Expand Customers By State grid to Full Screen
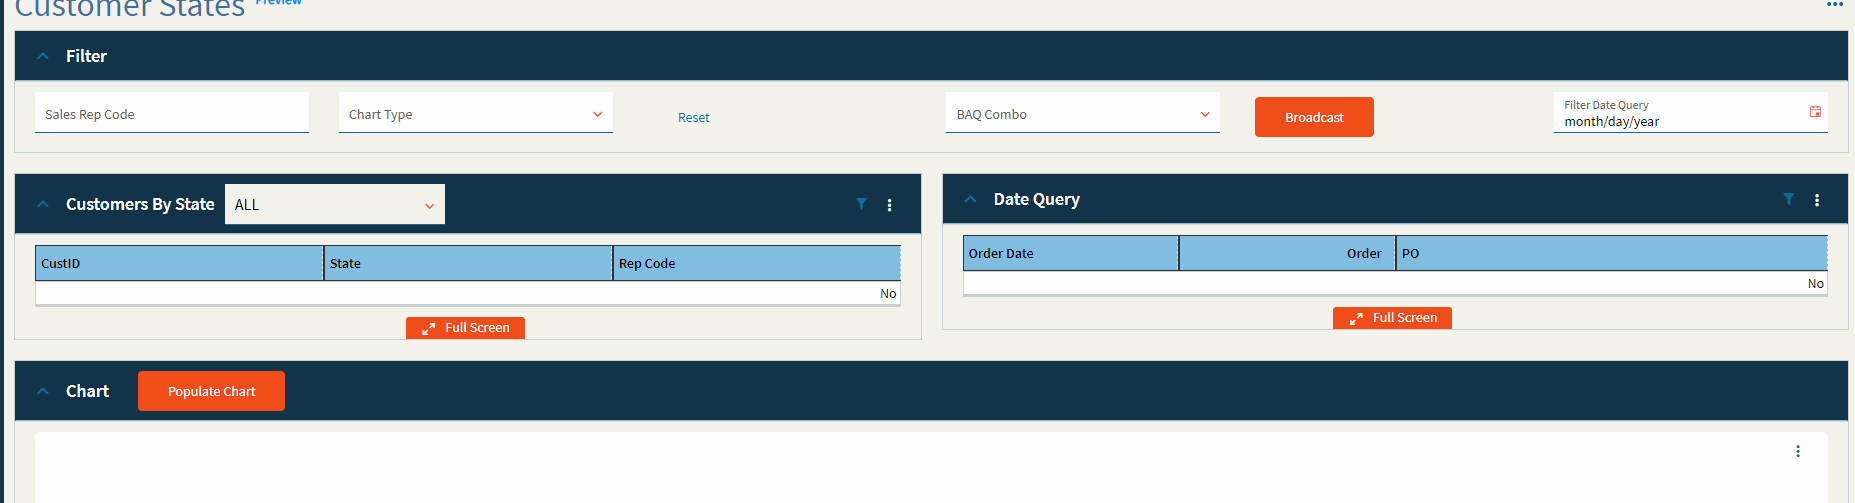The width and height of the screenshot is (1855, 503). pyautogui.click(x=465, y=328)
